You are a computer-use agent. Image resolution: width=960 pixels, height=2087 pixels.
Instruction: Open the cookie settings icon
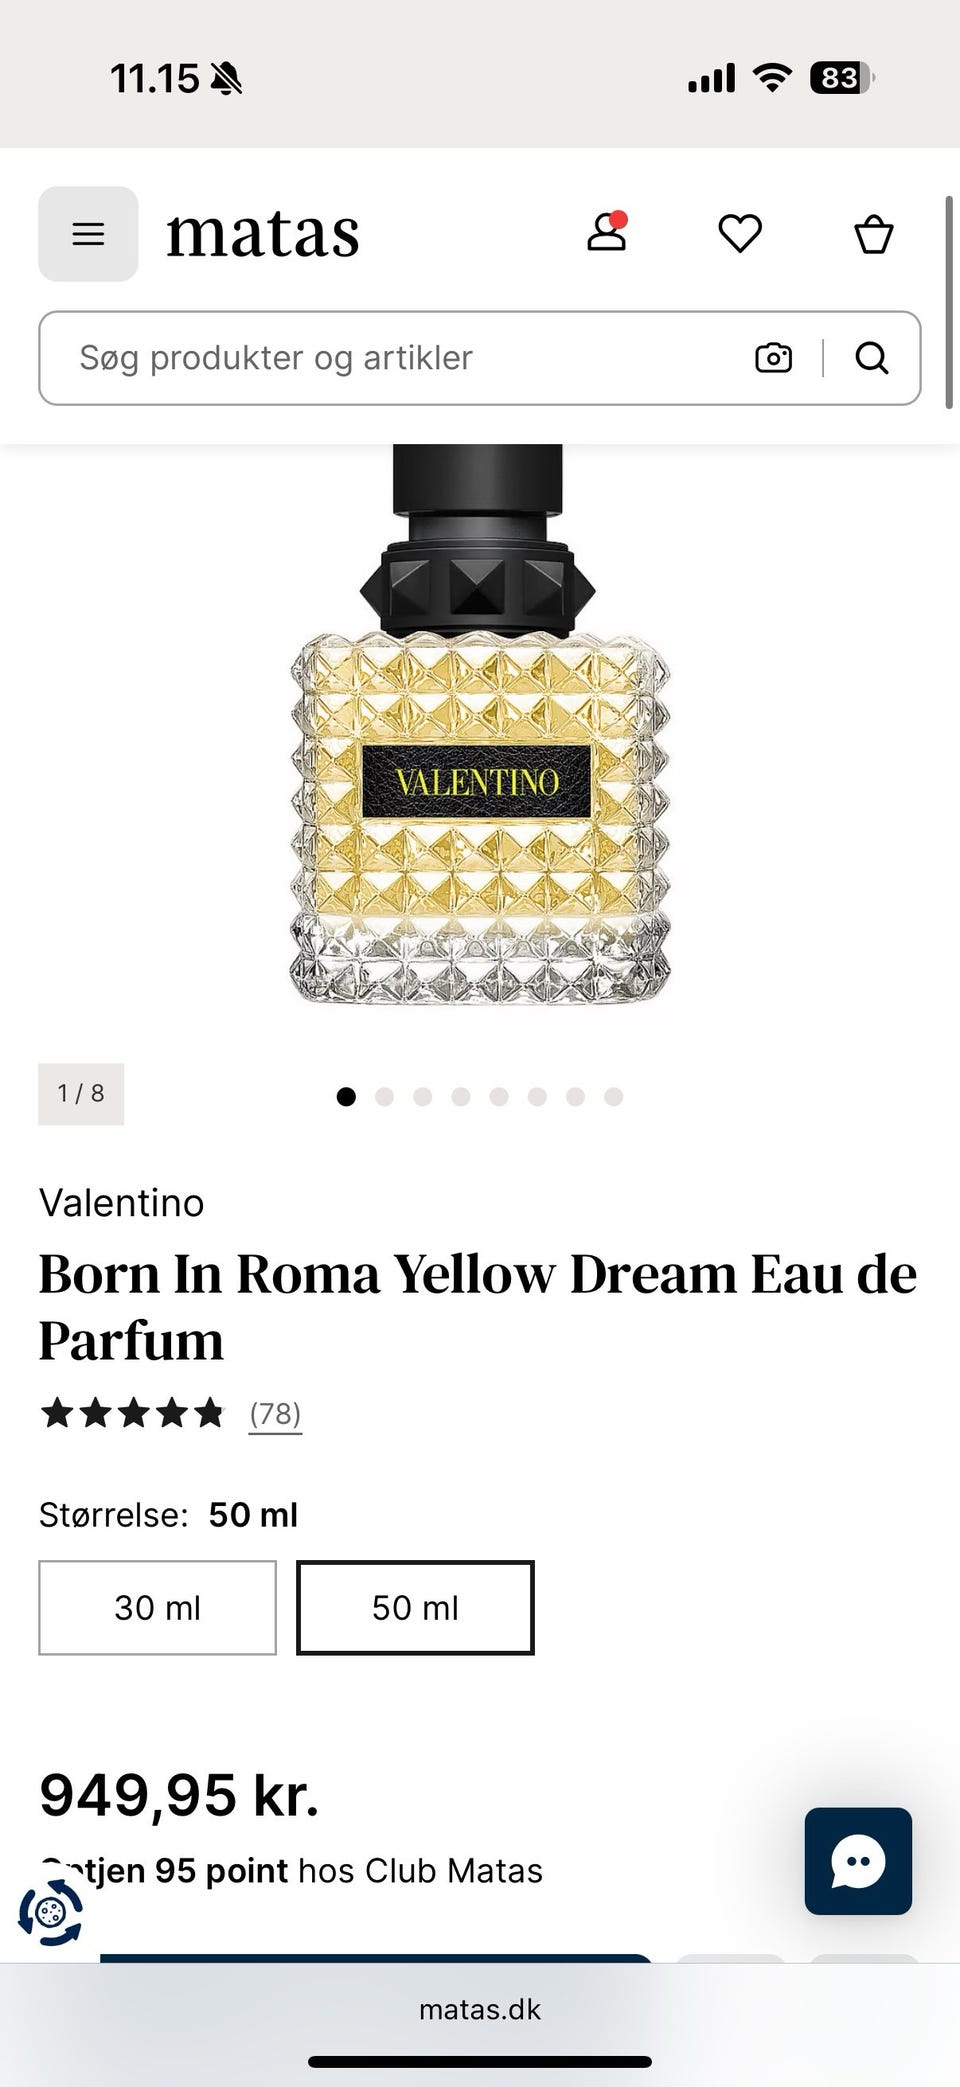coord(50,1913)
